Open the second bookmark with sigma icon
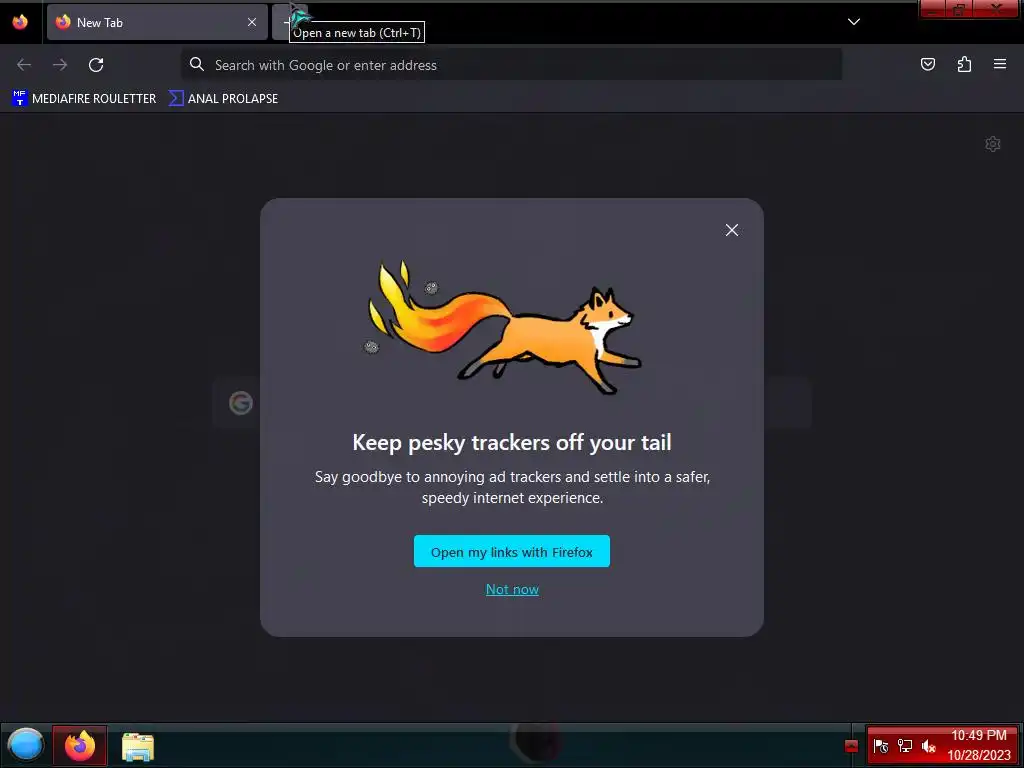 click(x=223, y=99)
